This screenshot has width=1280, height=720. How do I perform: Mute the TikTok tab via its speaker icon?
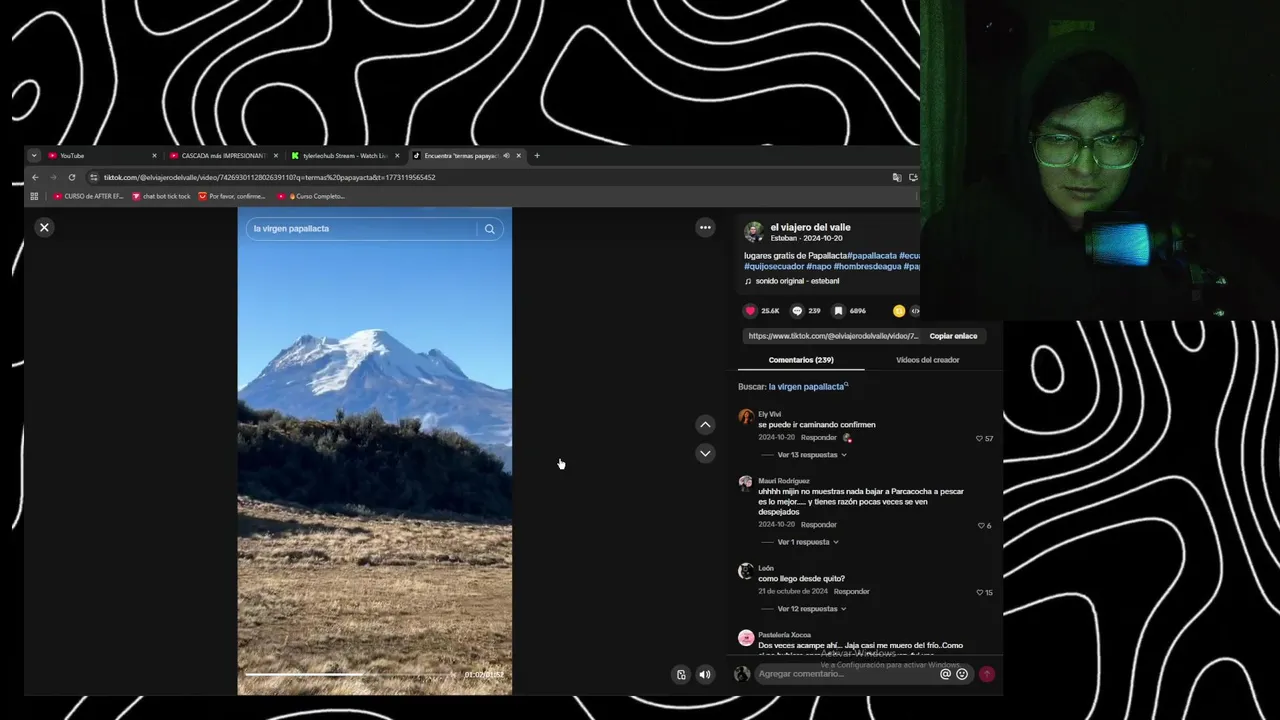(x=506, y=156)
